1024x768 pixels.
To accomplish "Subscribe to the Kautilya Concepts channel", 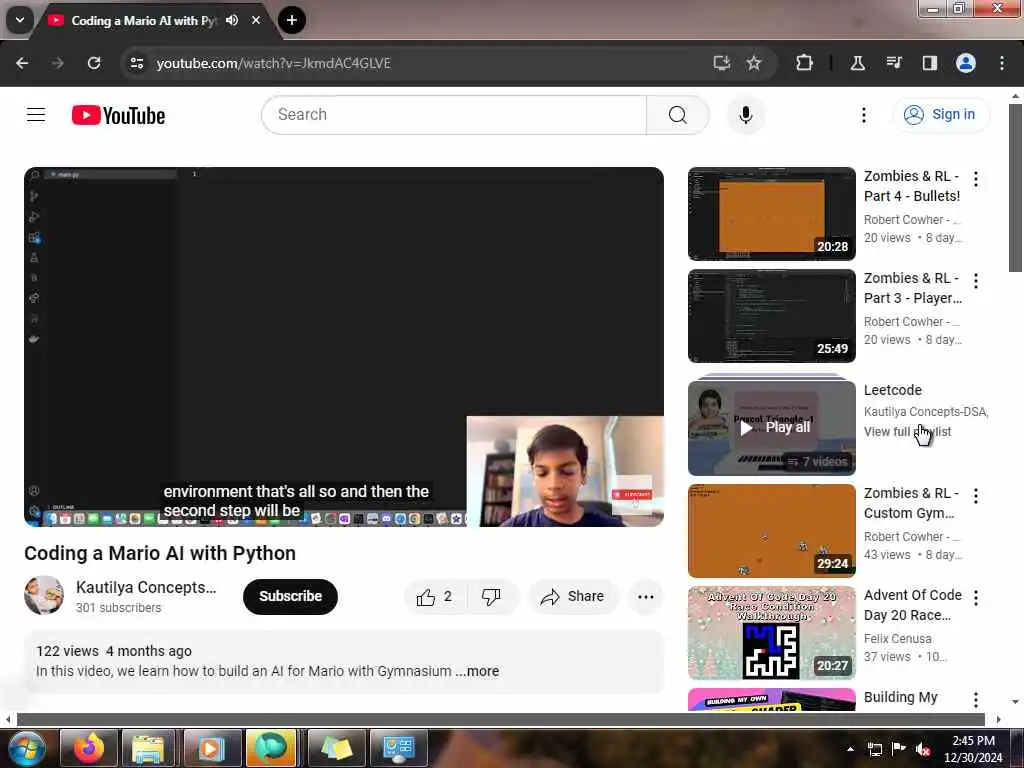I will [290, 596].
